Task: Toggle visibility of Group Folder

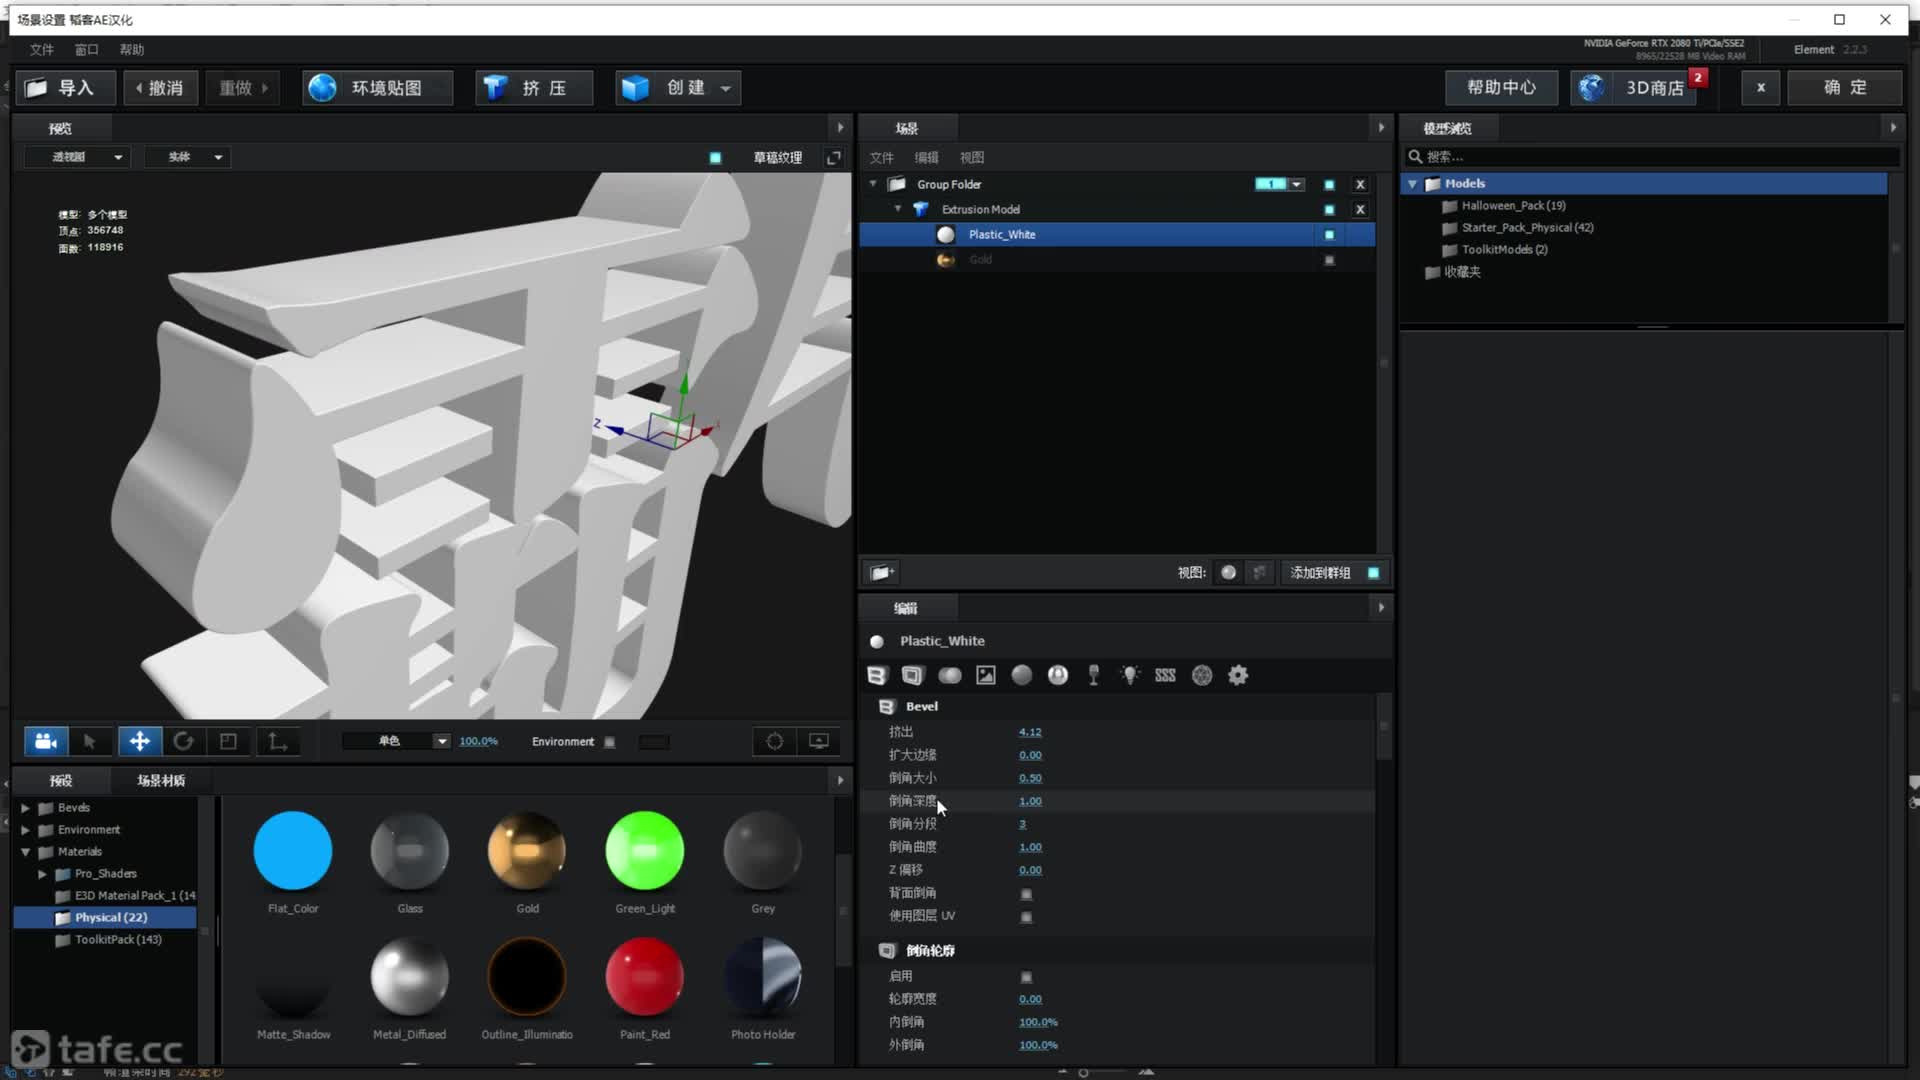Action: [1329, 185]
